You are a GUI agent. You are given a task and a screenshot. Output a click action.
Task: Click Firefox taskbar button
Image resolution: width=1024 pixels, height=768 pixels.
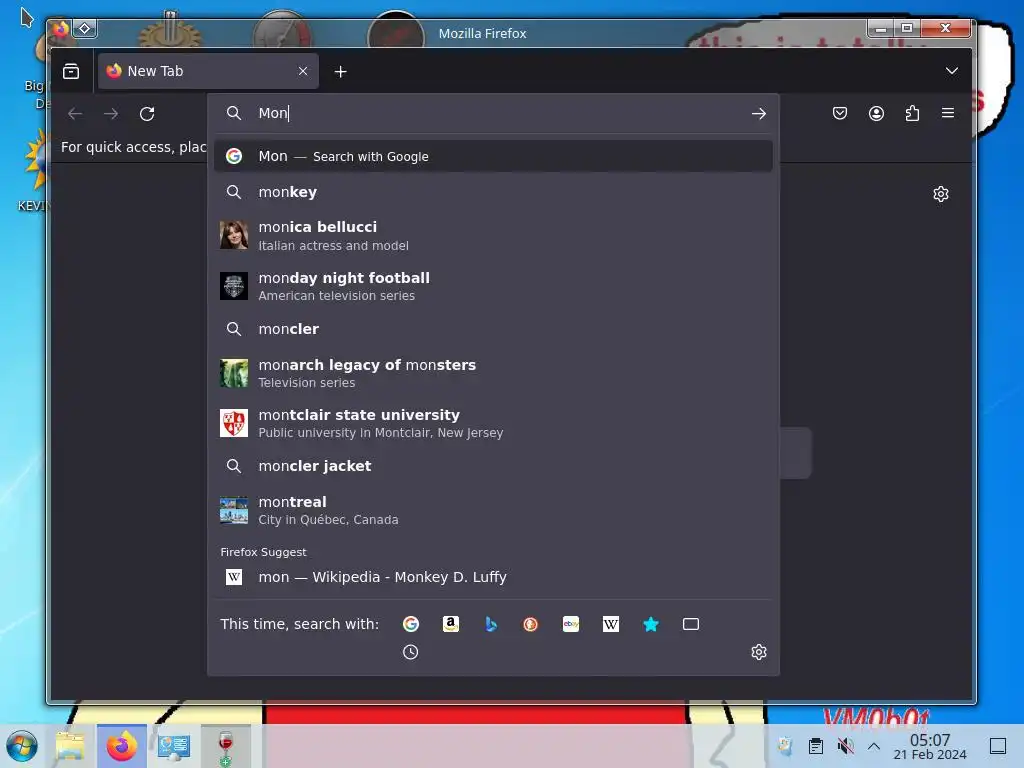[x=122, y=746]
